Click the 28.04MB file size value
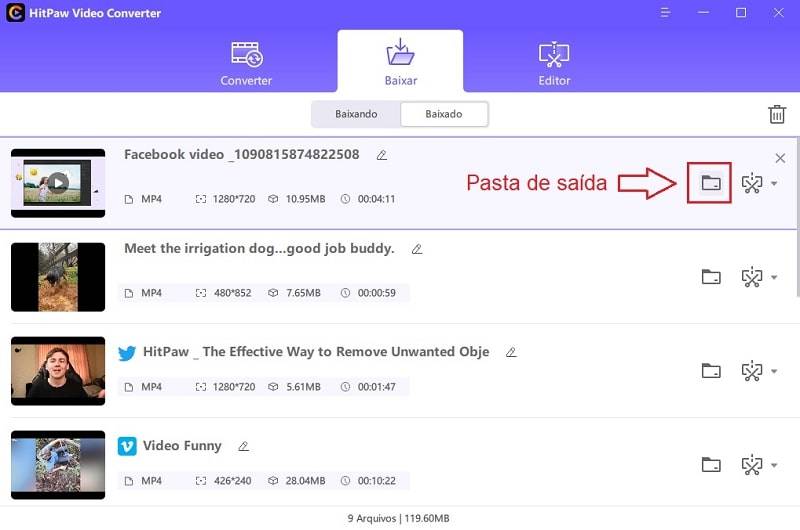The image size is (800, 530). (305, 481)
